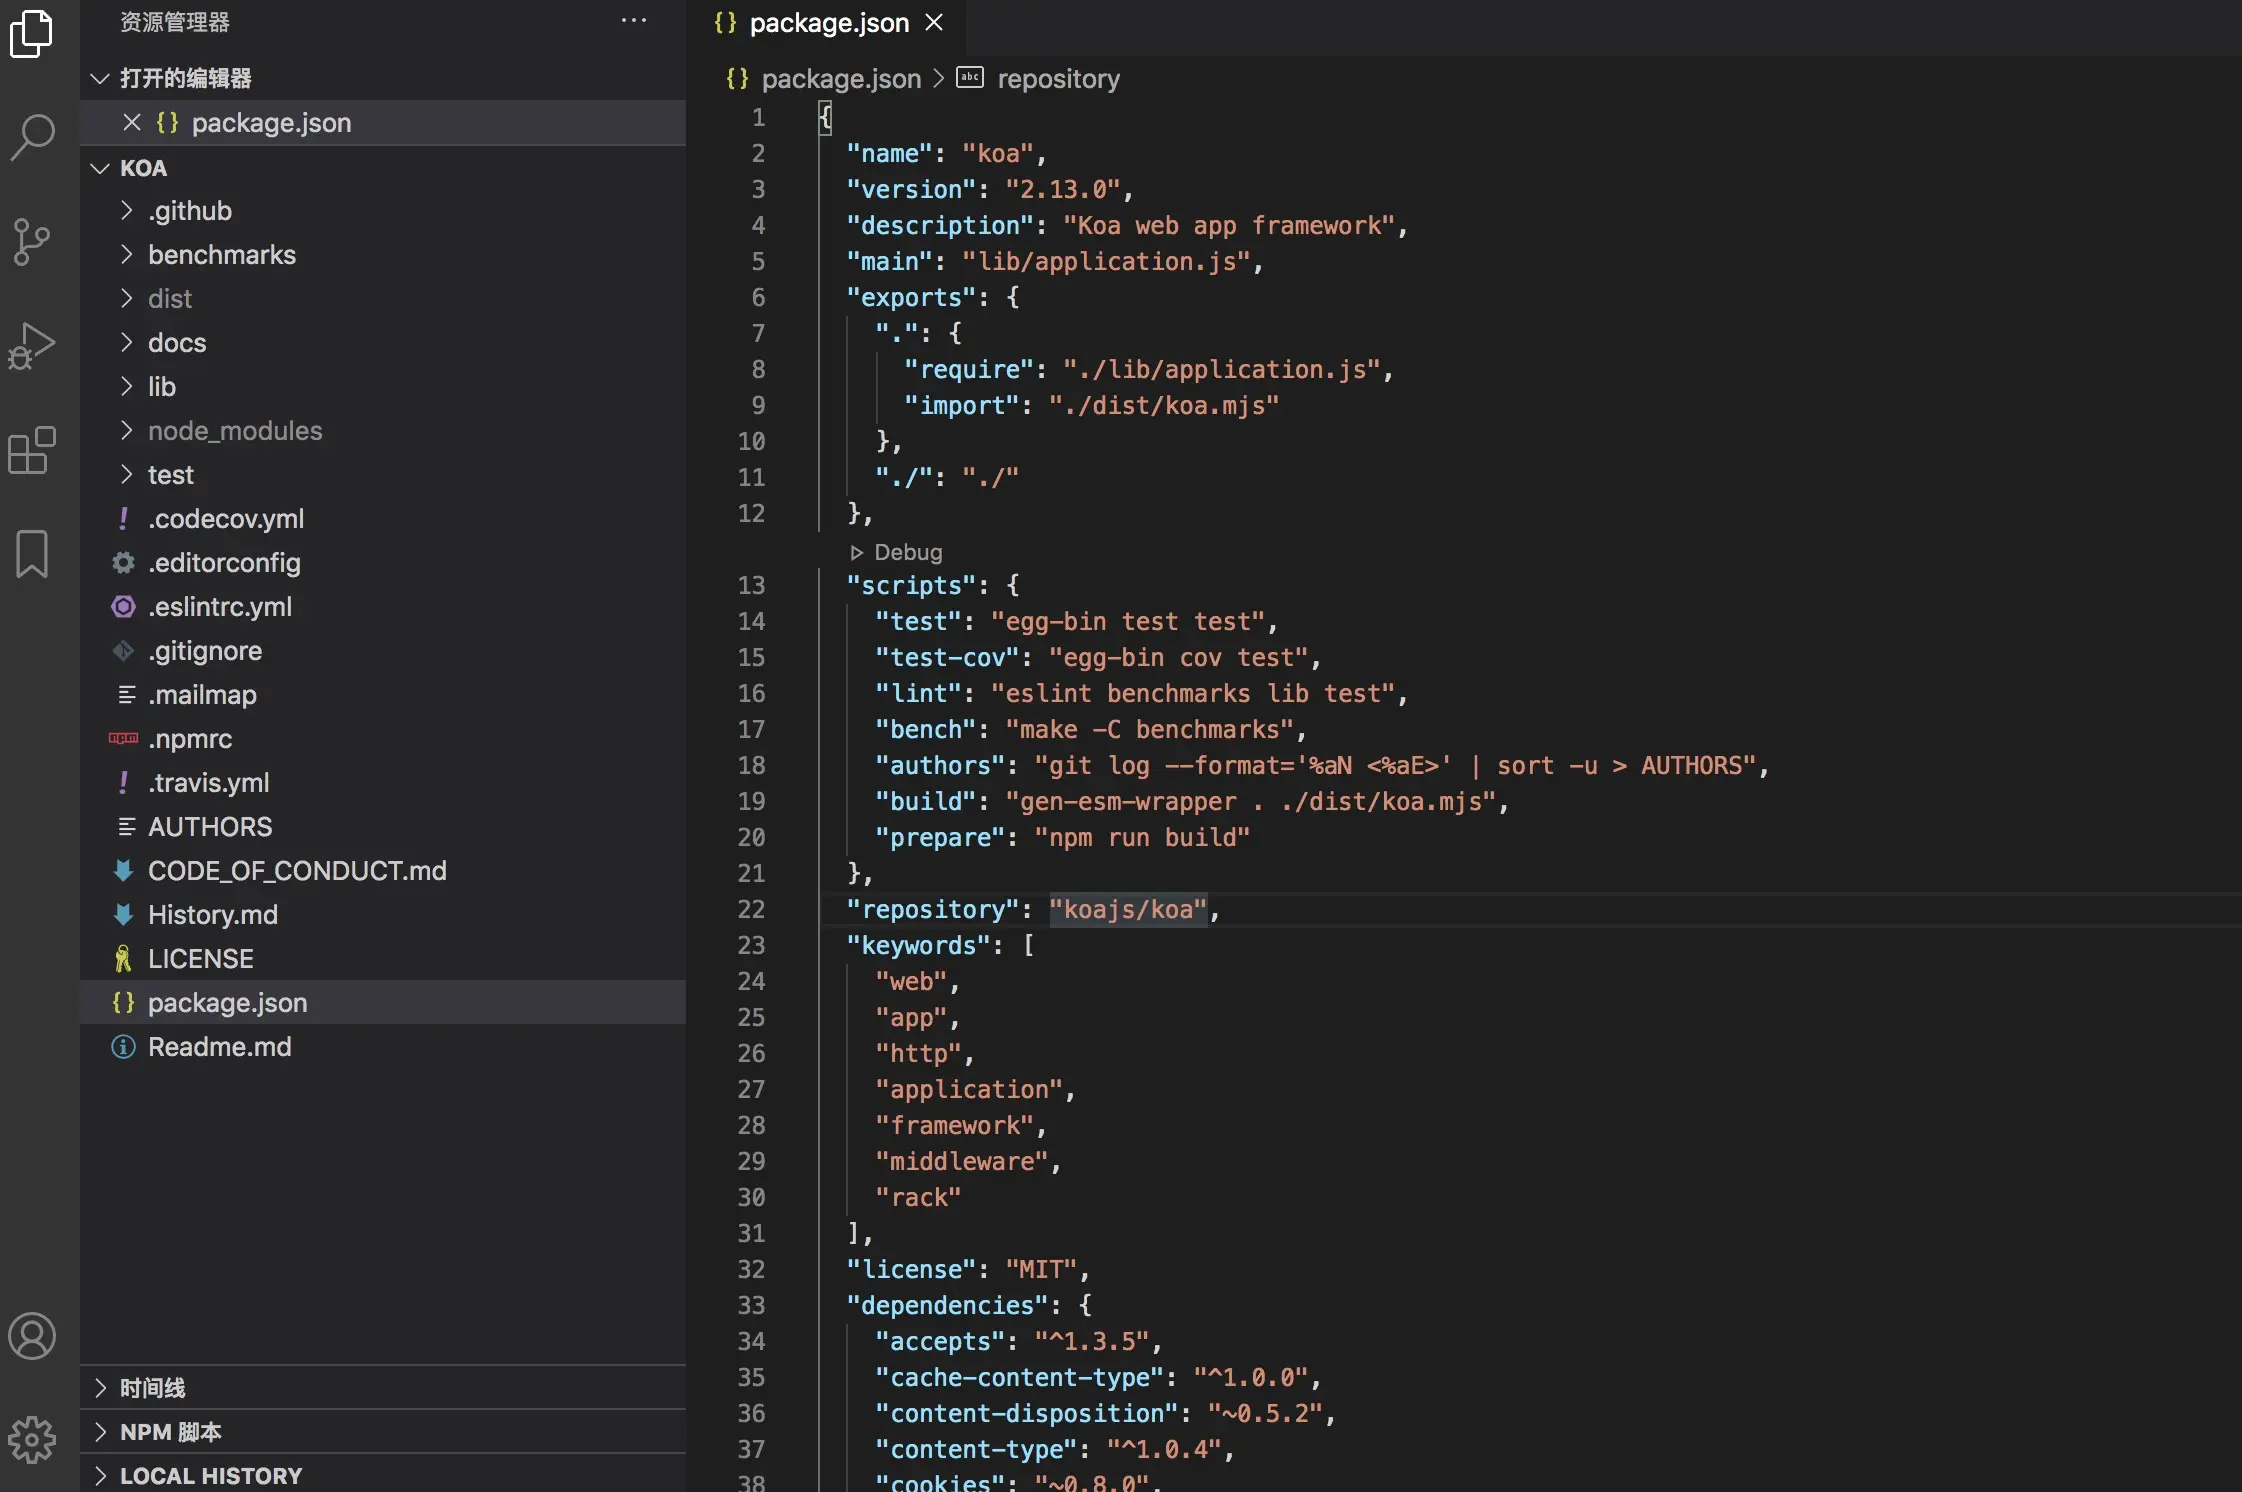The height and width of the screenshot is (1492, 2242).
Task: Expand the LOCAL HISTORY panel
Action: click(x=210, y=1476)
